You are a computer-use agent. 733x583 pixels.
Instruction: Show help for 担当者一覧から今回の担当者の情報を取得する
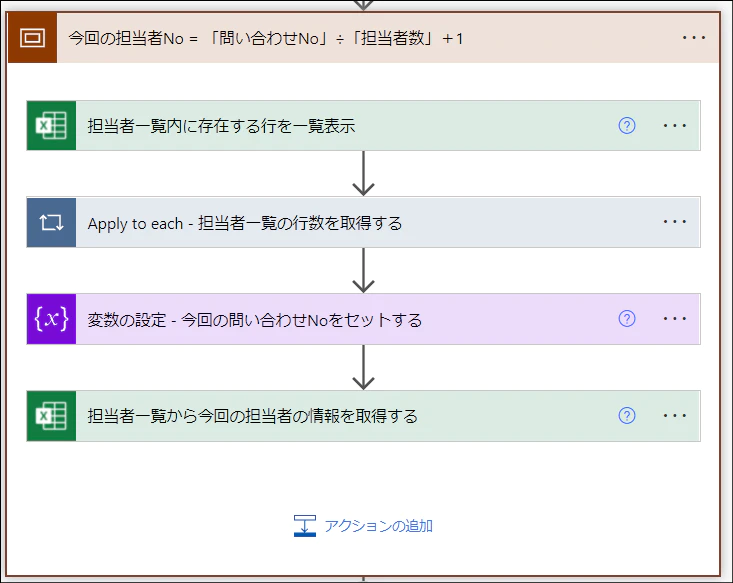pos(626,416)
